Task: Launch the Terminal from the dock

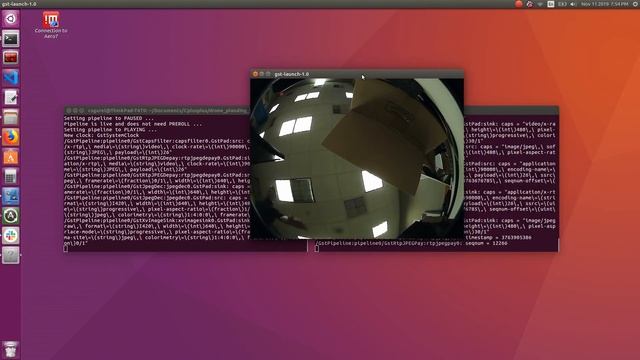Action: [11, 38]
